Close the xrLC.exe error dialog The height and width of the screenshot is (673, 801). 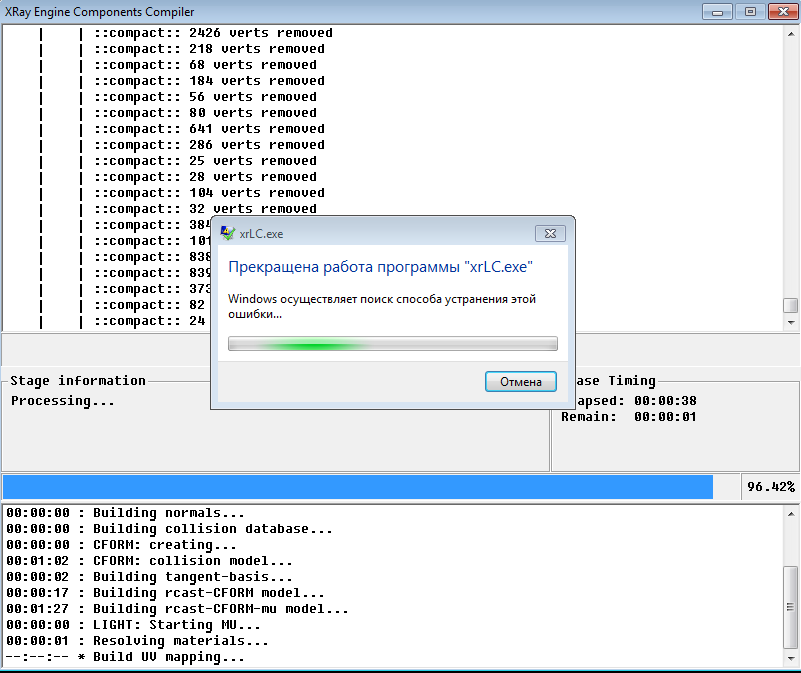tap(551, 233)
